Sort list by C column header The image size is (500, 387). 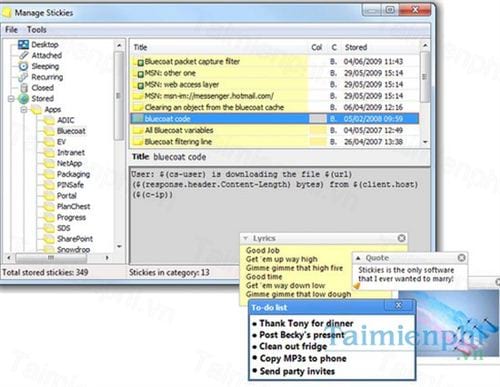coord(334,47)
